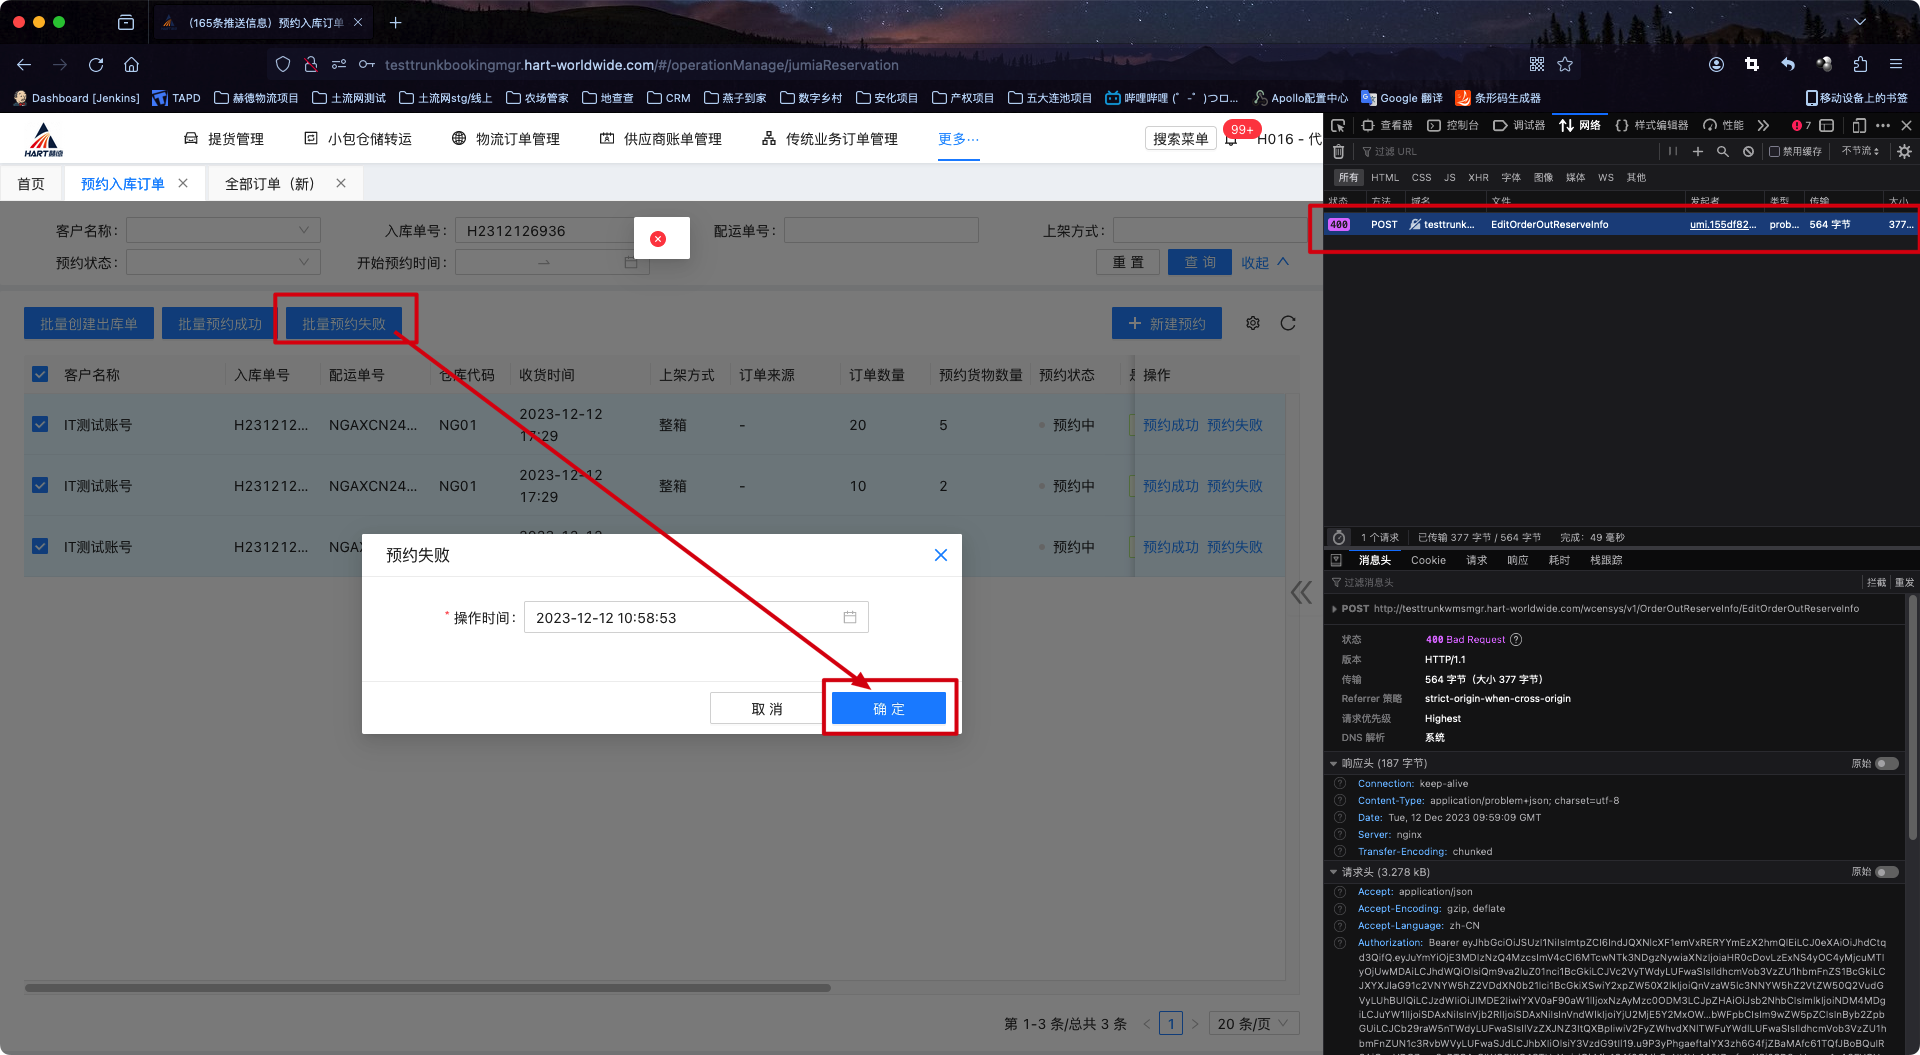
Task: Click the browser reload icon
Action: [x=96, y=65]
